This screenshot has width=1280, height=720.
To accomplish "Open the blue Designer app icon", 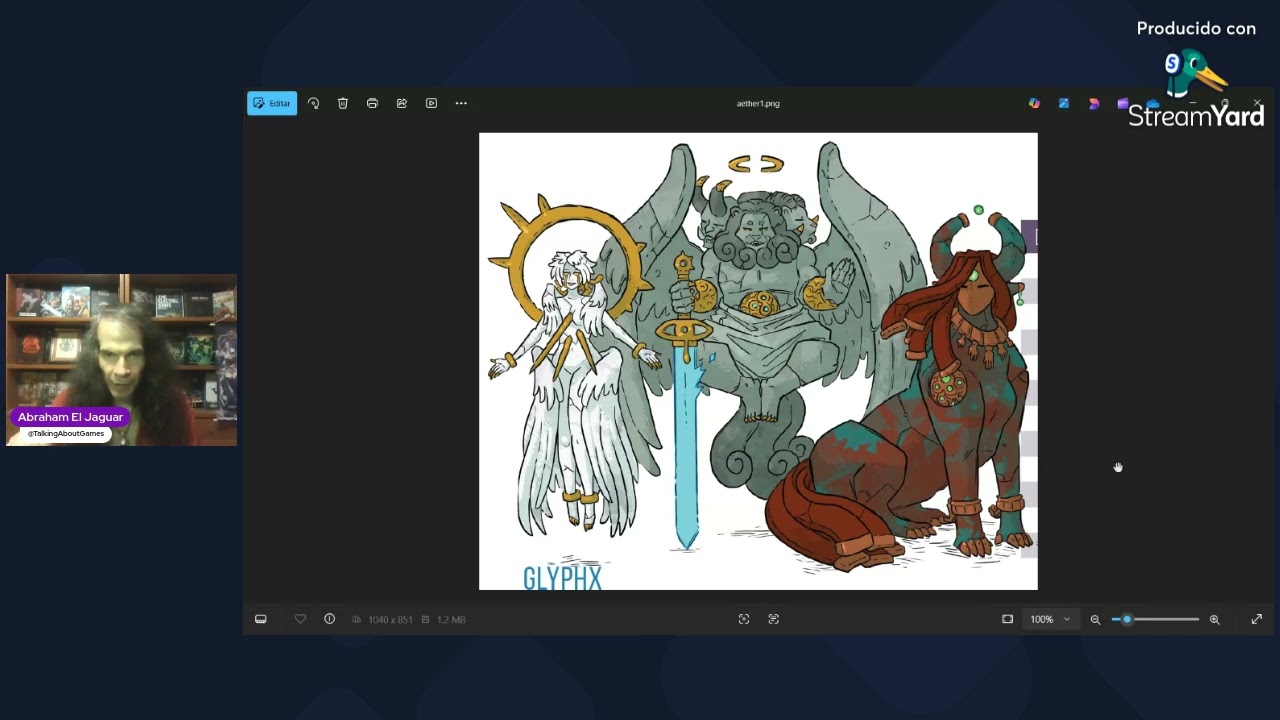I will coord(1064,103).
